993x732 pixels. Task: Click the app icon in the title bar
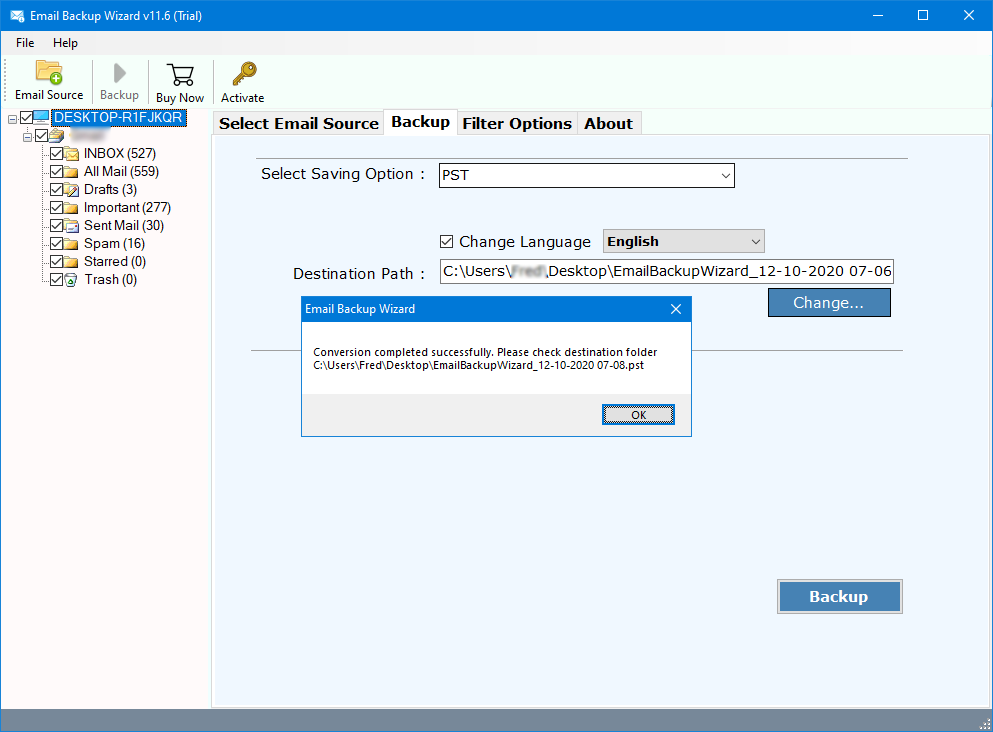click(17, 16)
